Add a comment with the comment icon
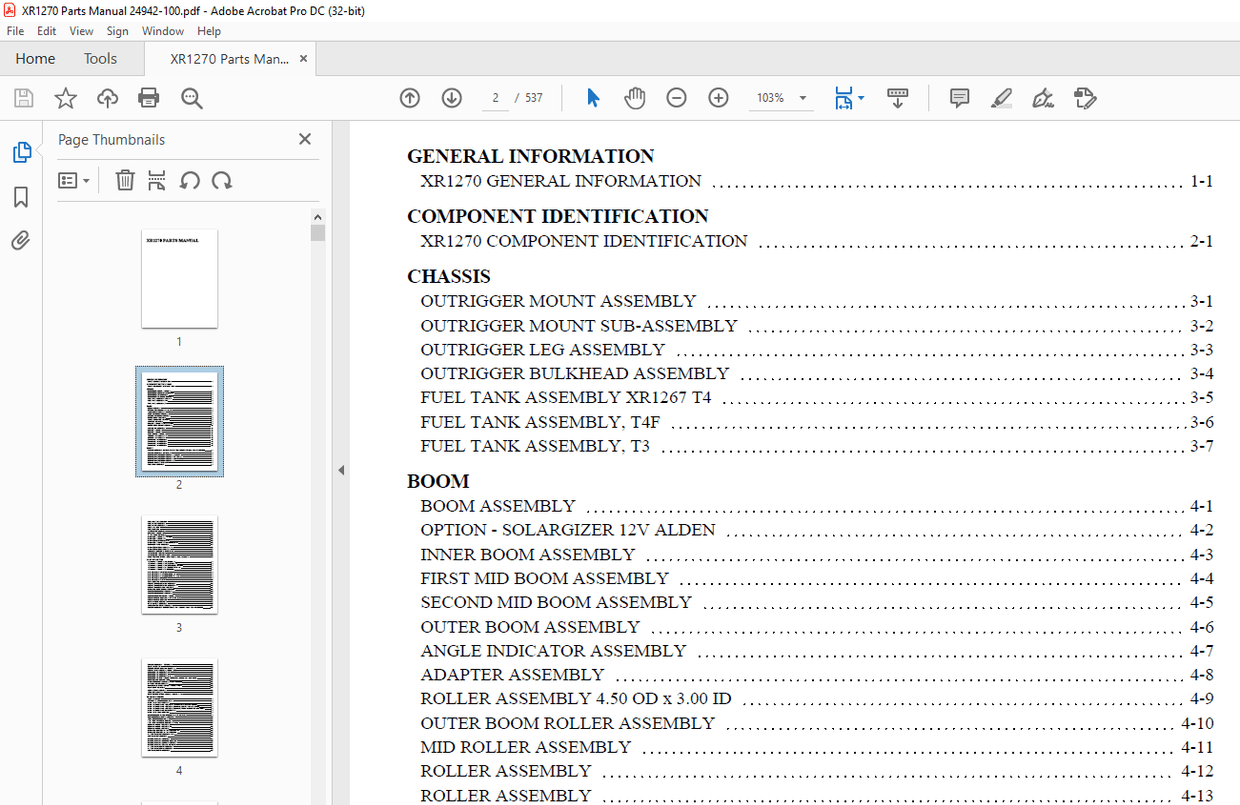Screen dimensions: 1240x805 (x=959, y=98)
